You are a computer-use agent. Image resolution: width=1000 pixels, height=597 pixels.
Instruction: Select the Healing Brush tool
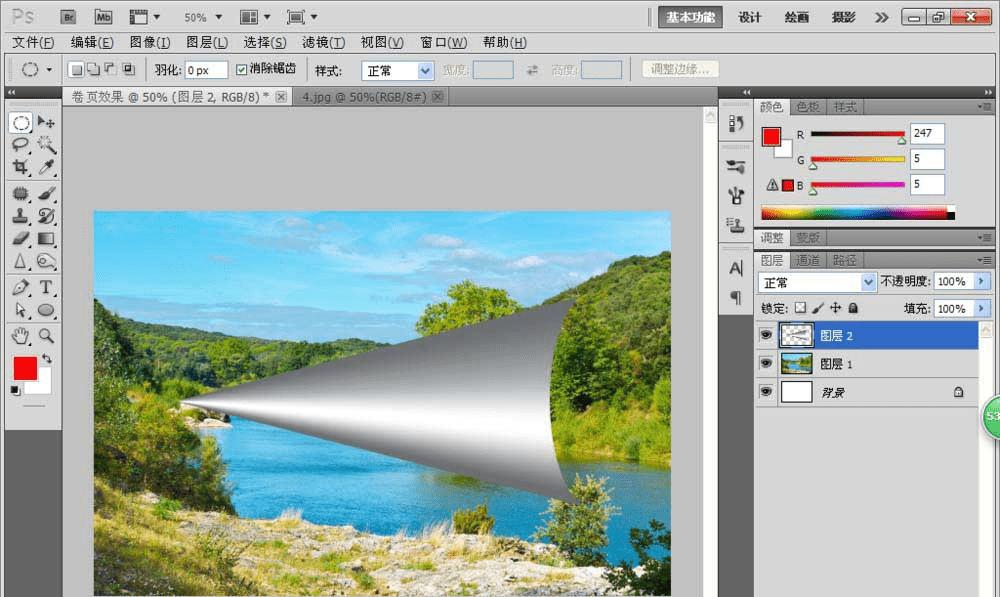[20, 193]
